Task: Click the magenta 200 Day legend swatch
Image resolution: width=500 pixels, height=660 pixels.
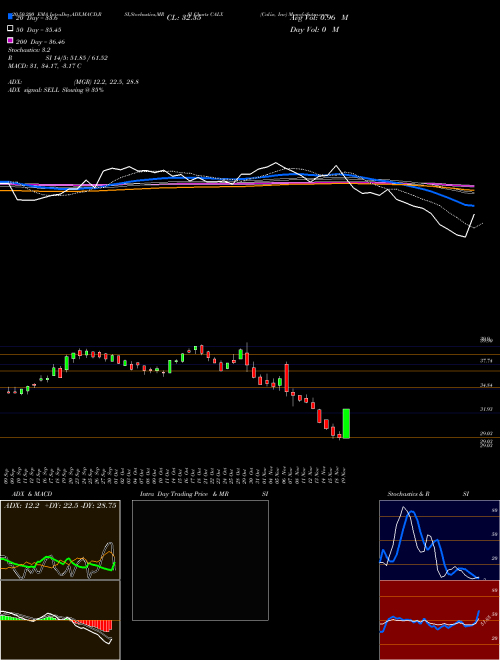Action: click(10, 40)
